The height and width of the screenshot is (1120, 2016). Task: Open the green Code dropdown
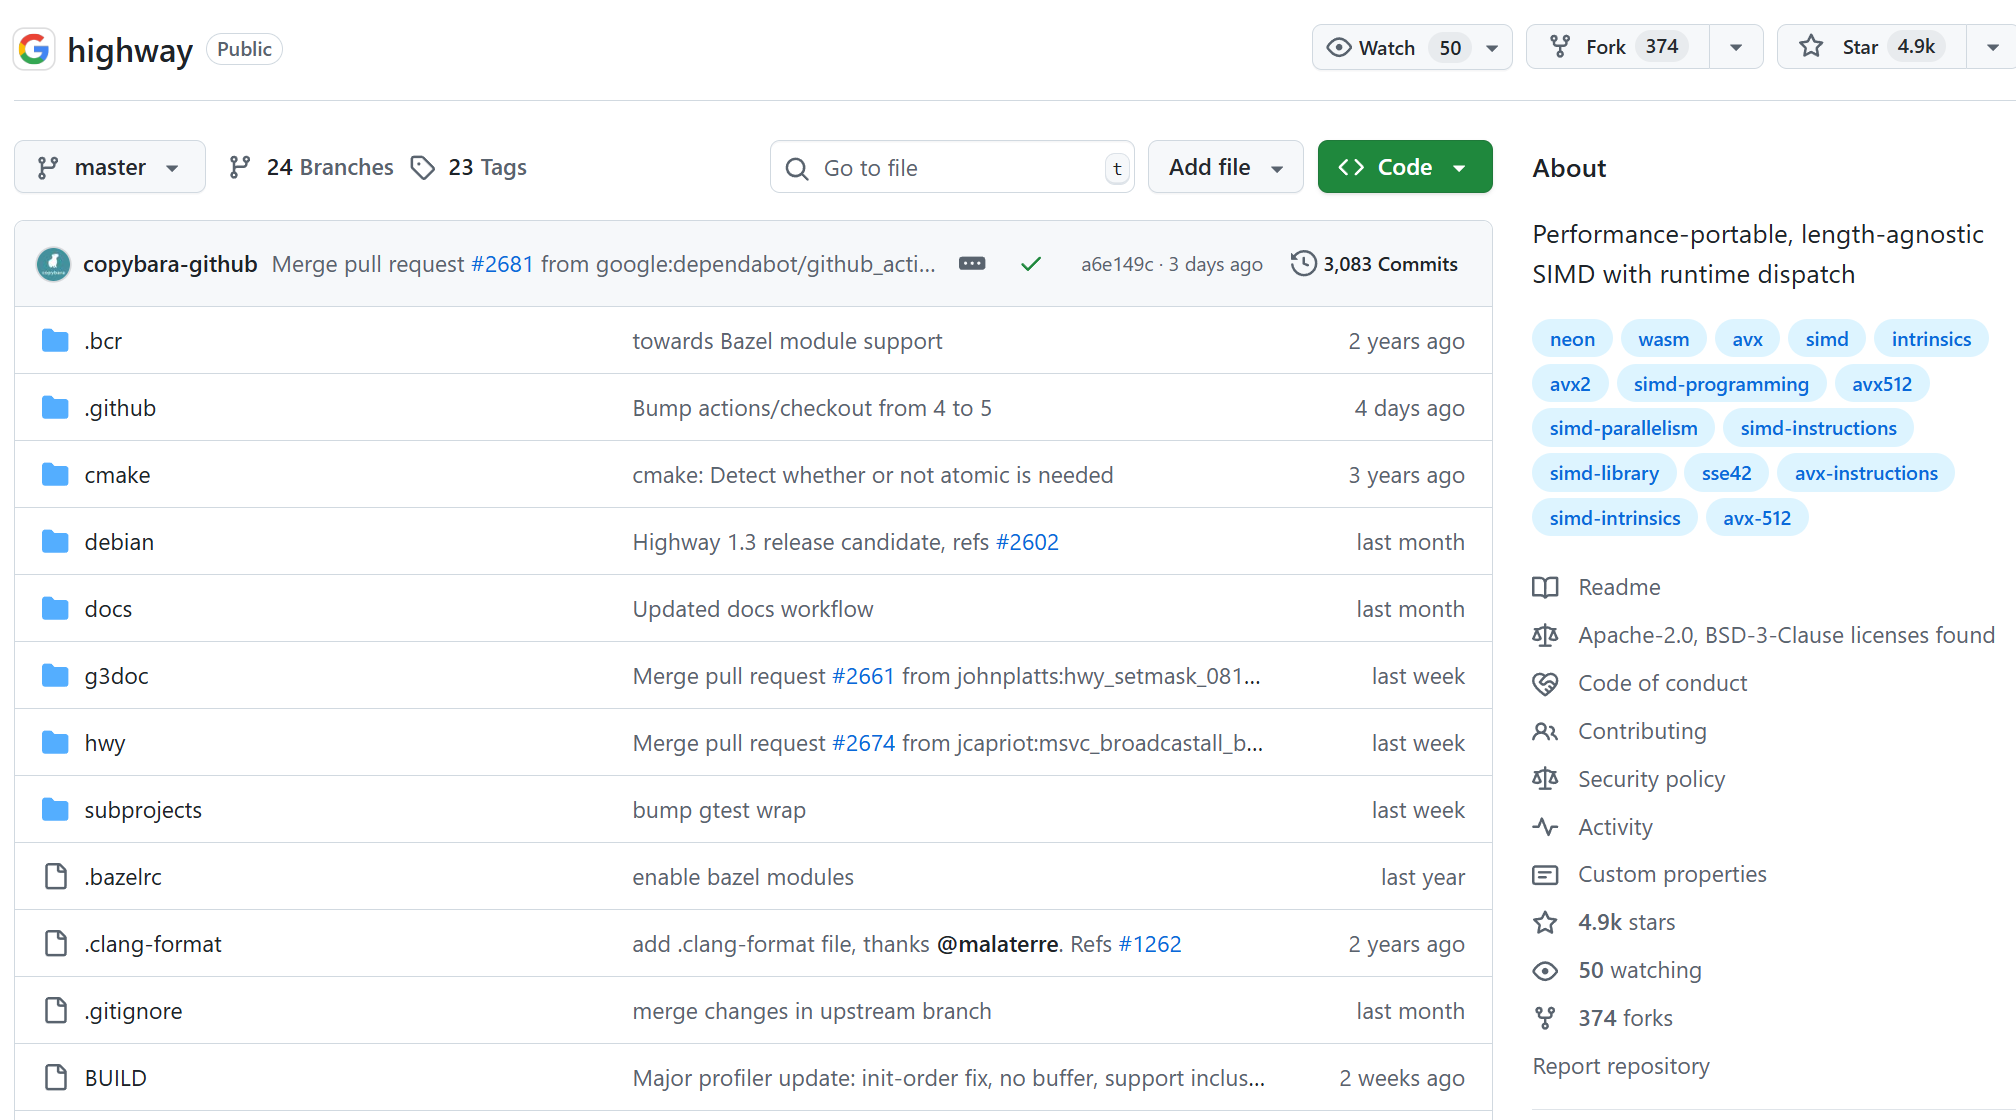[x=1405, y=167]
